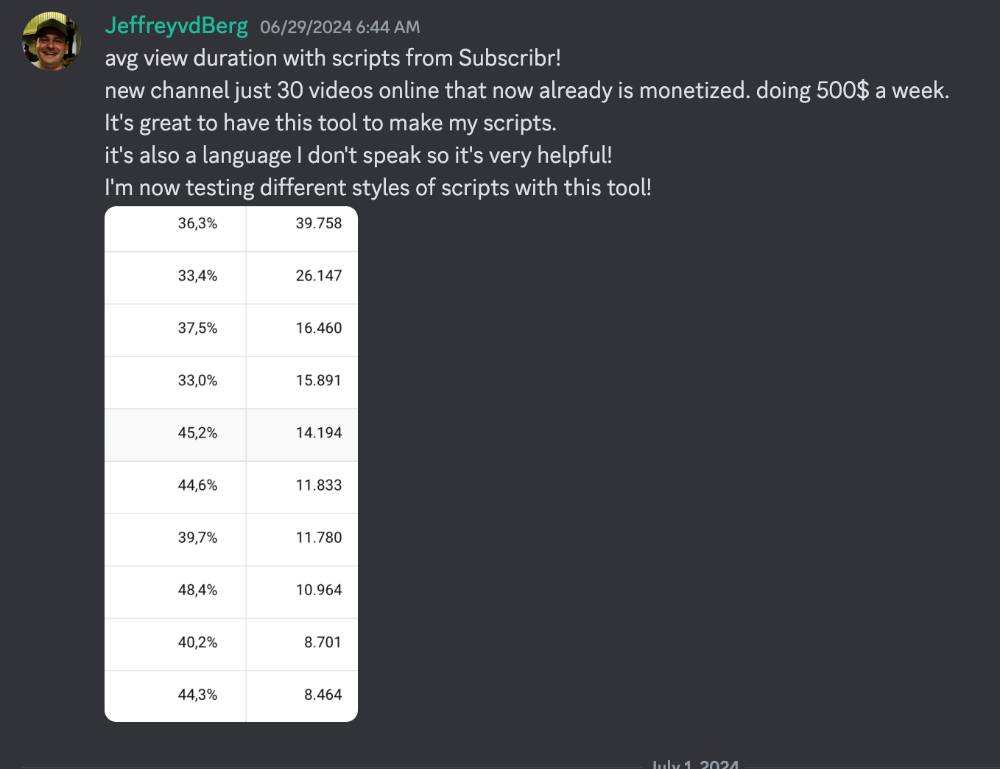Image resolution: width=1000 pixels, height=769 pixels.
Task: Click the 'doing 500$ a week' message line
Action: 526,90
